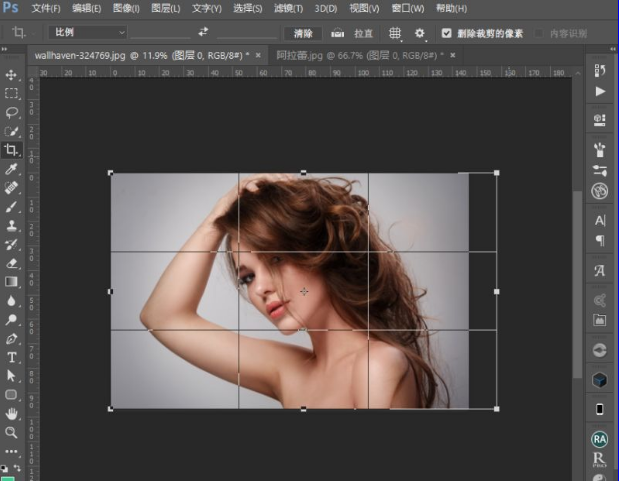Open the Character panel icon

coord(600,220)
